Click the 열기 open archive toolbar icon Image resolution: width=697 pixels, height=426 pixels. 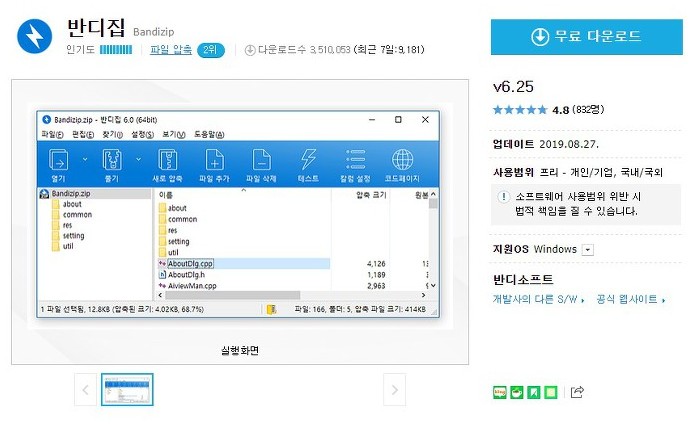click(58, 160)
